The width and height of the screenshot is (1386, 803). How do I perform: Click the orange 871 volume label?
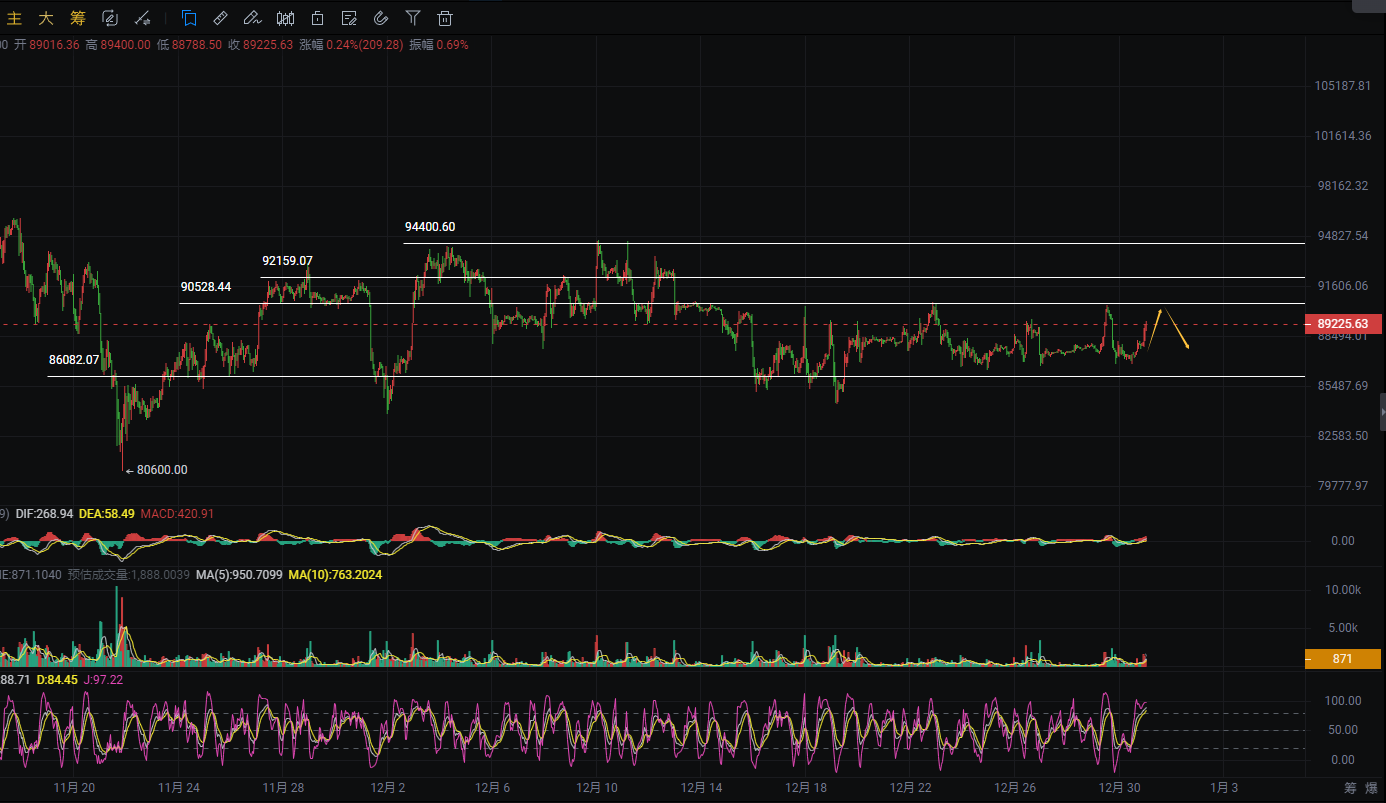[1343, 659]
